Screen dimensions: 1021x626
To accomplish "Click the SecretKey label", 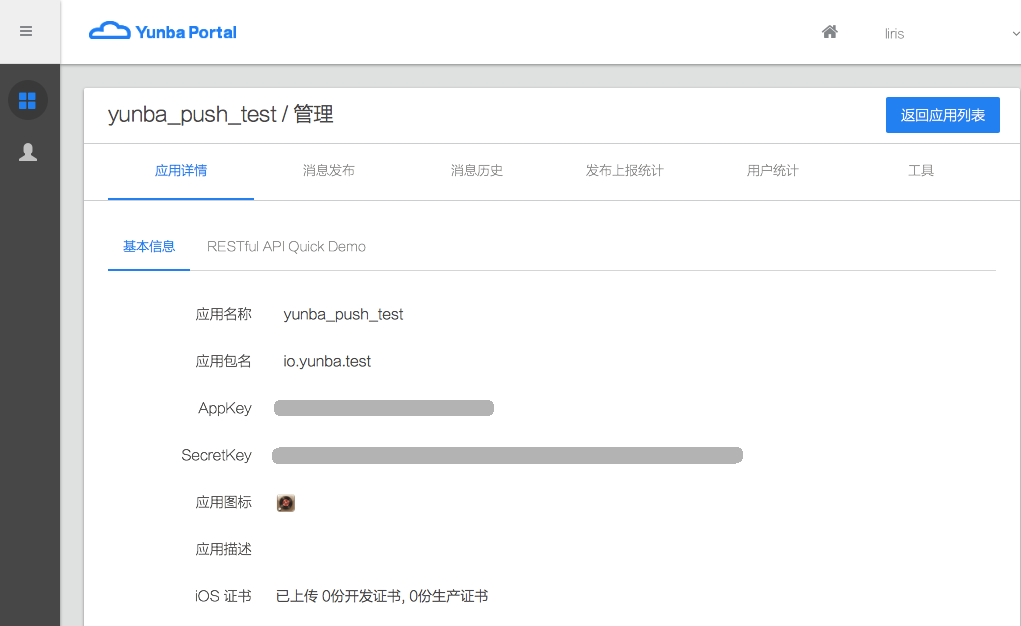I will click(216, 455).
